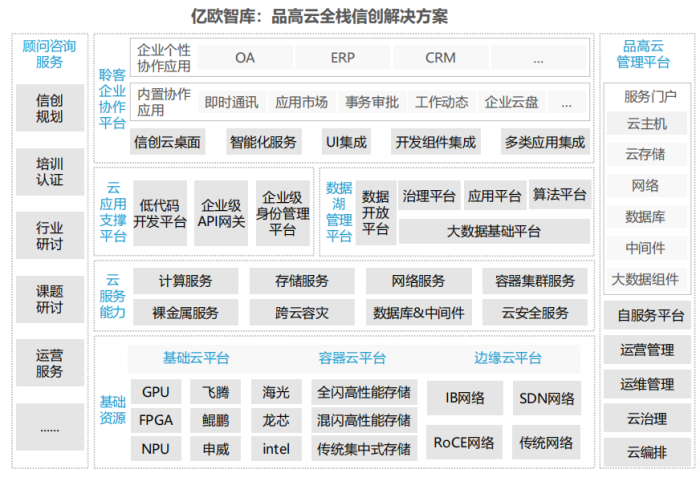Select the 全闪高性能存储 box
The image size is (700, 477).
tap(363, 393)
